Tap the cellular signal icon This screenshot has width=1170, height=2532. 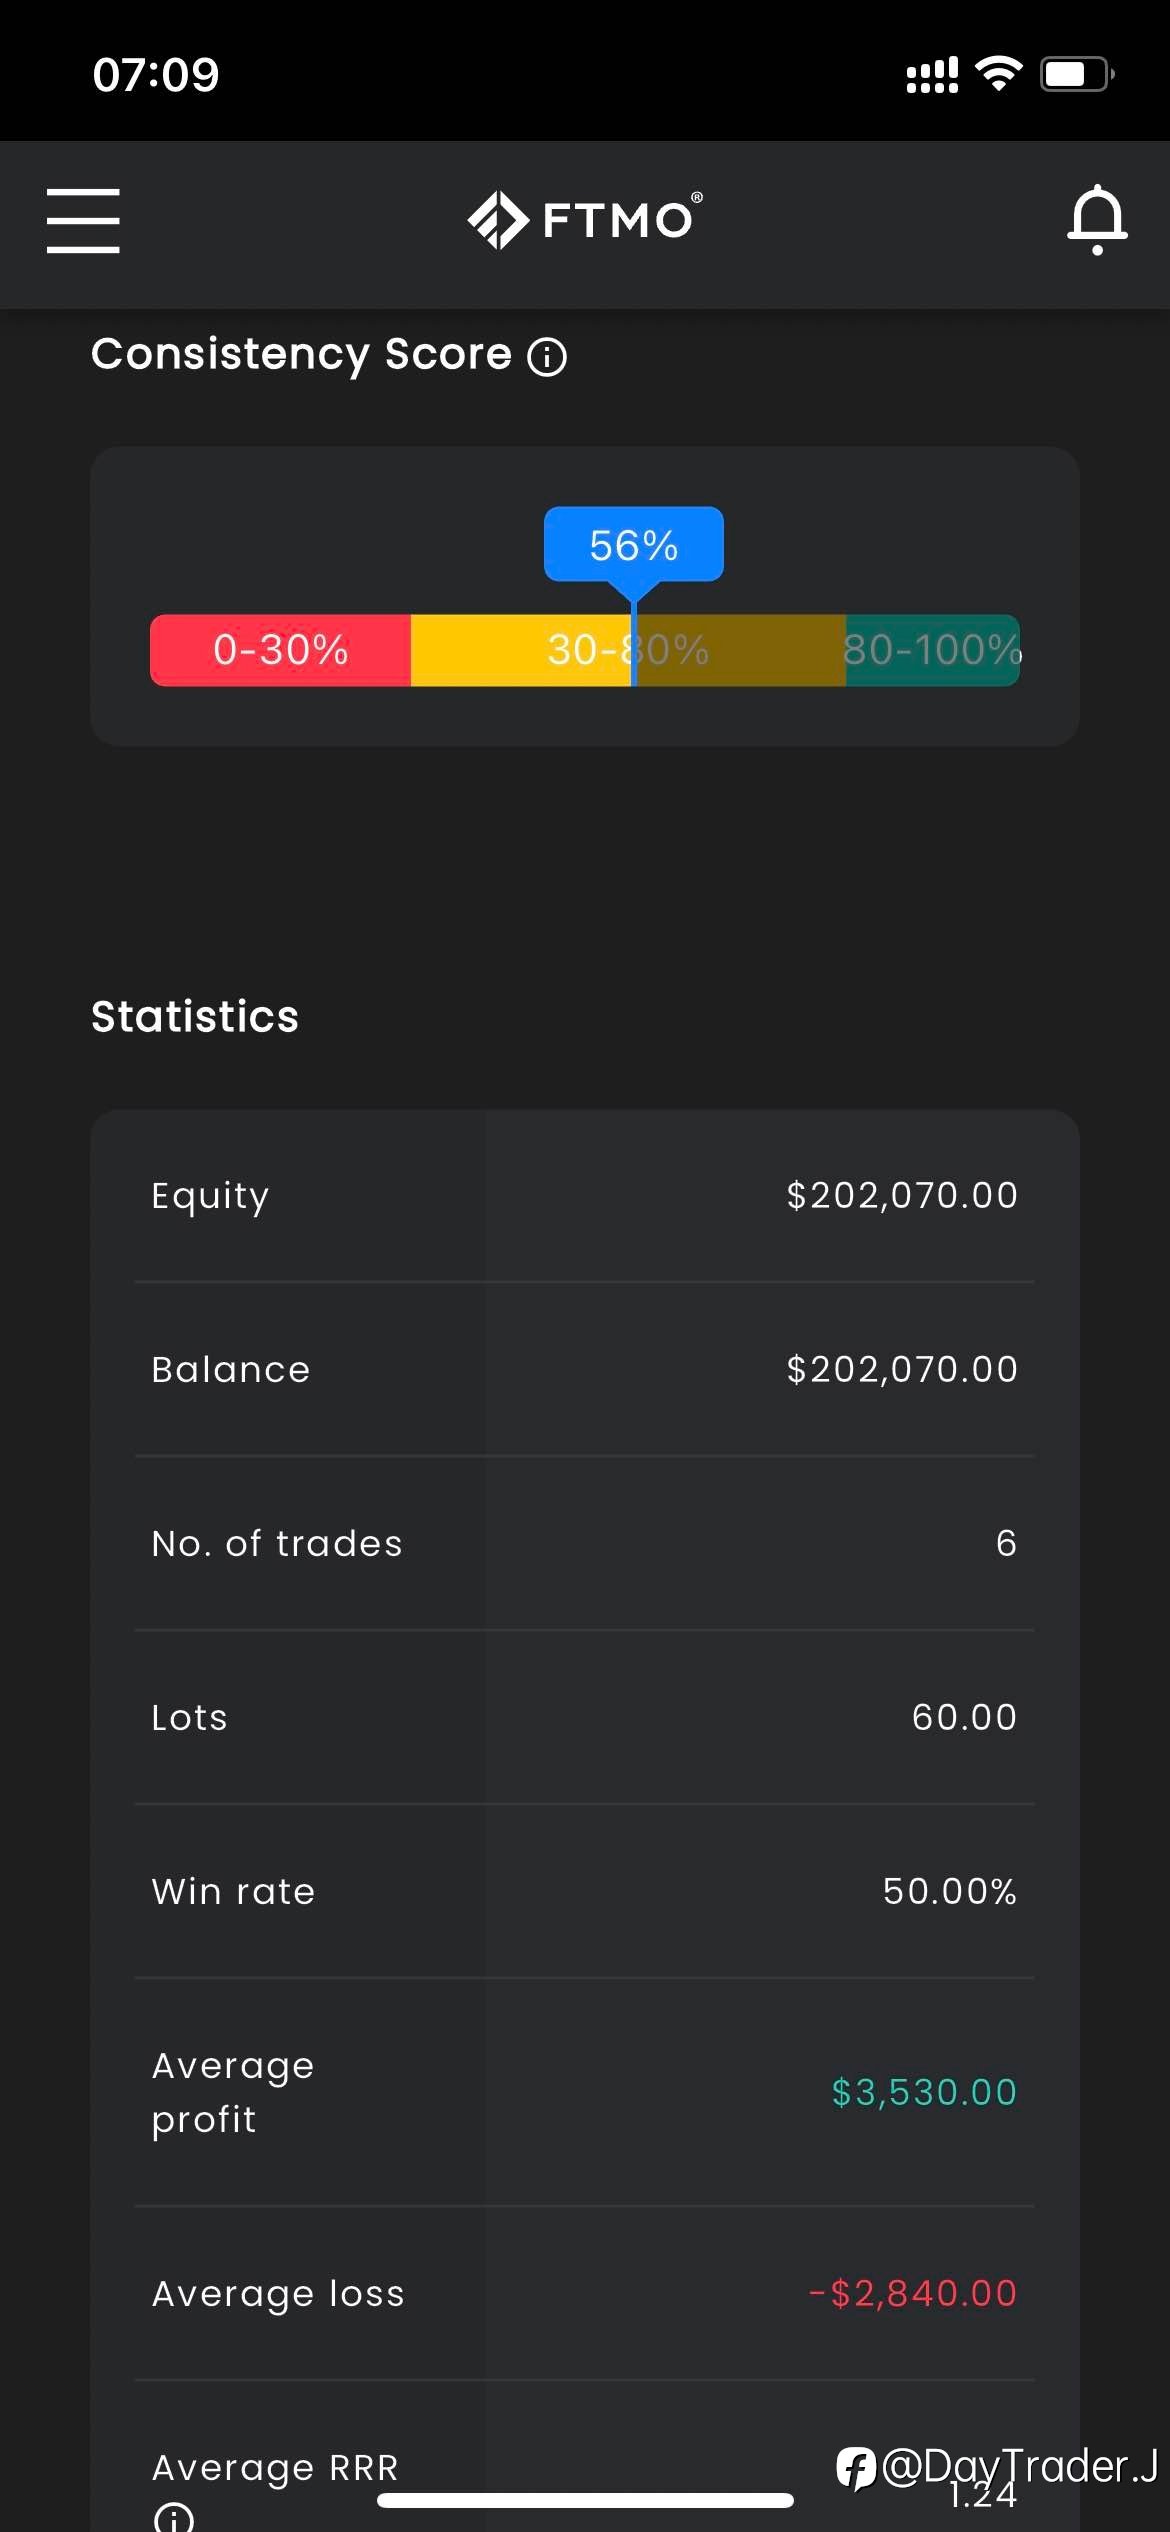tap(932, 75)
